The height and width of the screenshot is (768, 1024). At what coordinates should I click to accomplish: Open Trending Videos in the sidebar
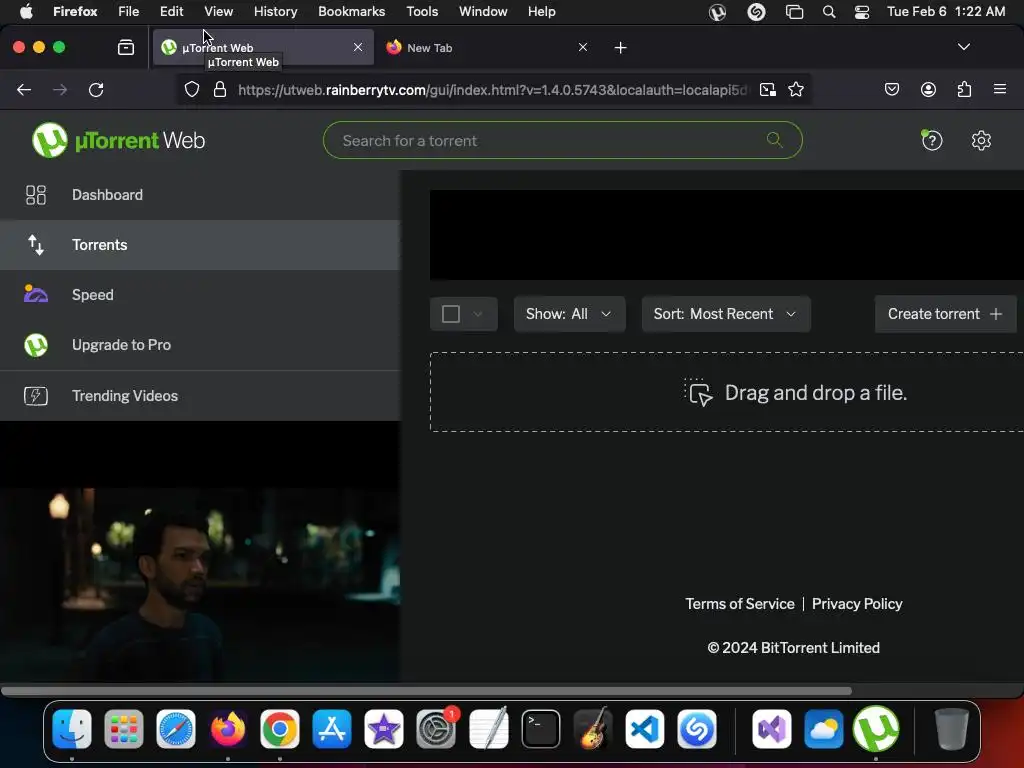(x=200, y=396)
